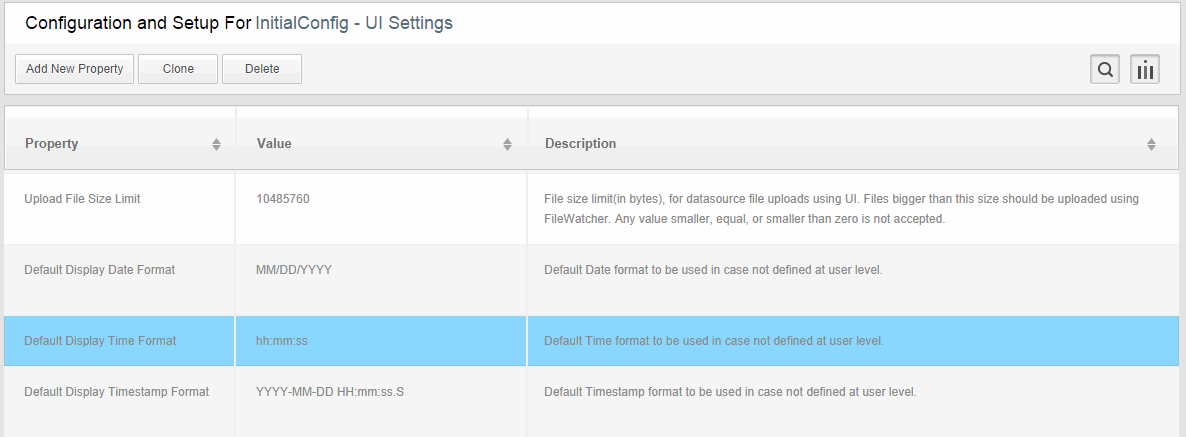Screen dimensions: 1186x437
Task: Open the search magnifier icon
Action: [1105, 70]
